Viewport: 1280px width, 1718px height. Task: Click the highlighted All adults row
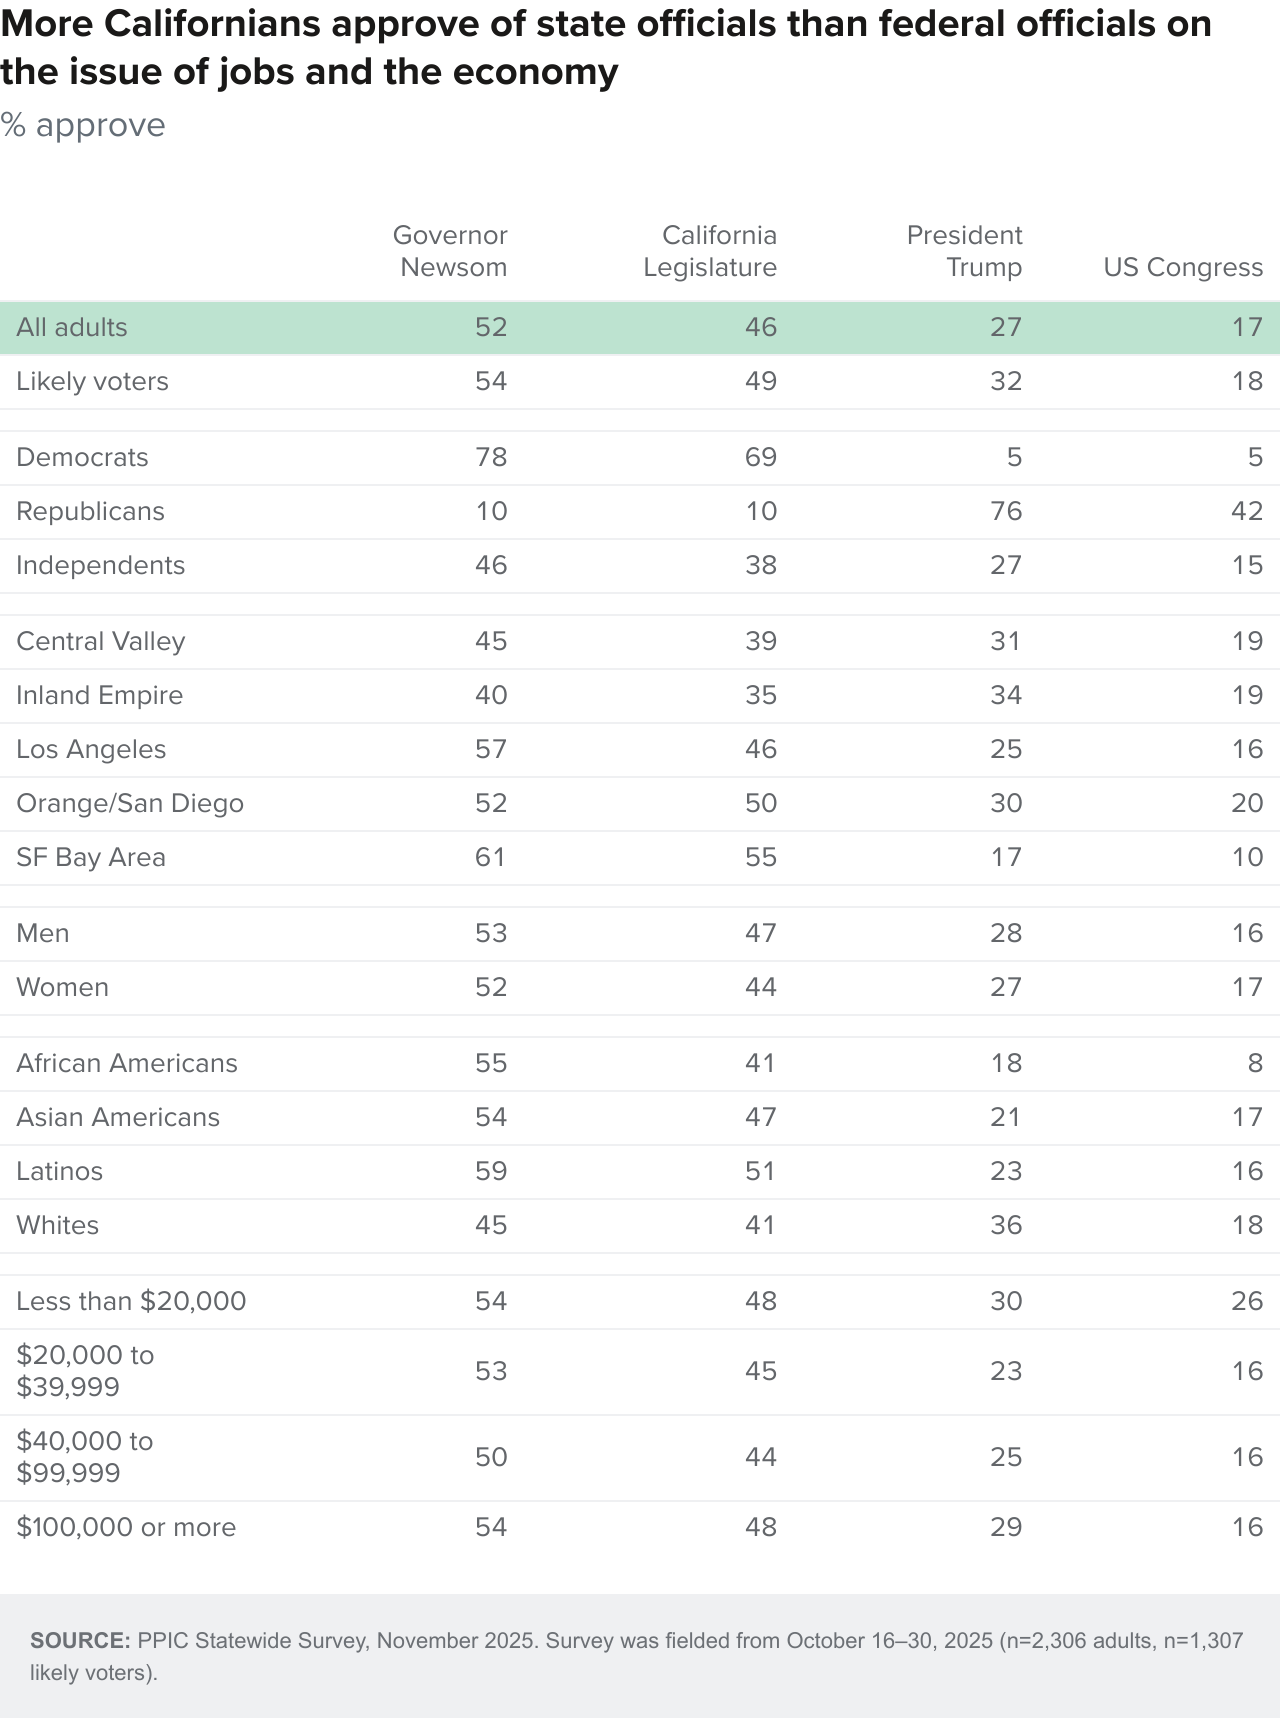click(x=640, y=327)
